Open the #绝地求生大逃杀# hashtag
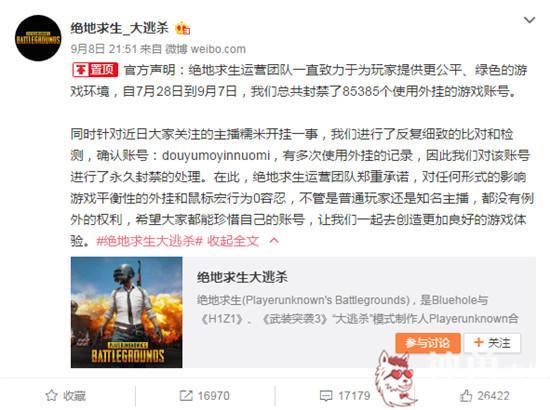The width and height of the screenshot is (550, 410). (x=149, y=241)
